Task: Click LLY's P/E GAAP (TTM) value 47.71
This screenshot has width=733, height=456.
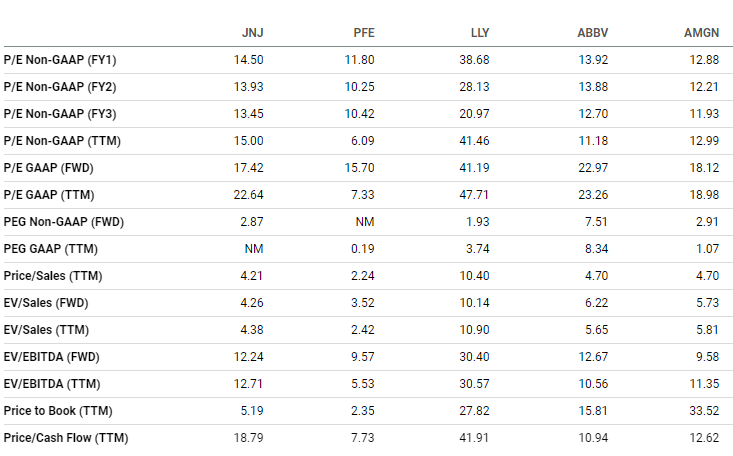Action: coord(474,195)
